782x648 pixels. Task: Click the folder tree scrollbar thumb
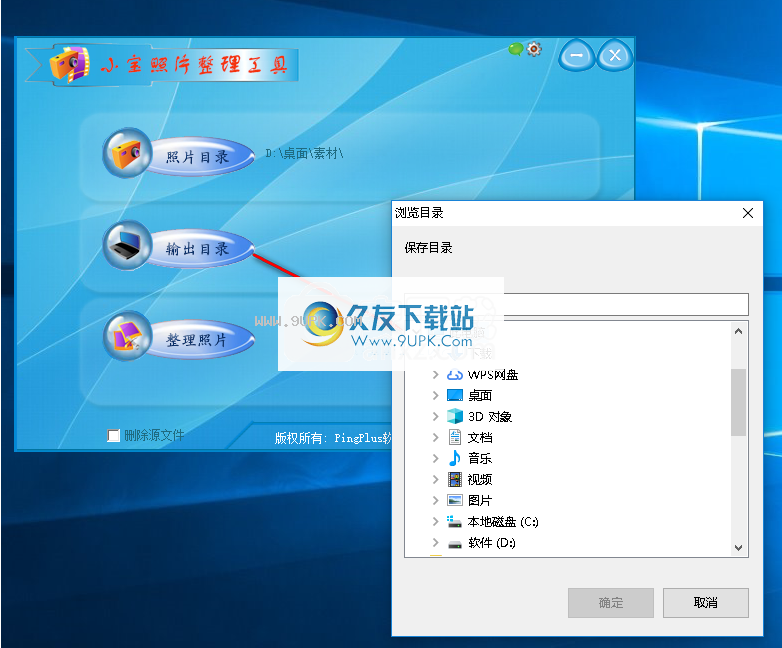tap(739, 402)
